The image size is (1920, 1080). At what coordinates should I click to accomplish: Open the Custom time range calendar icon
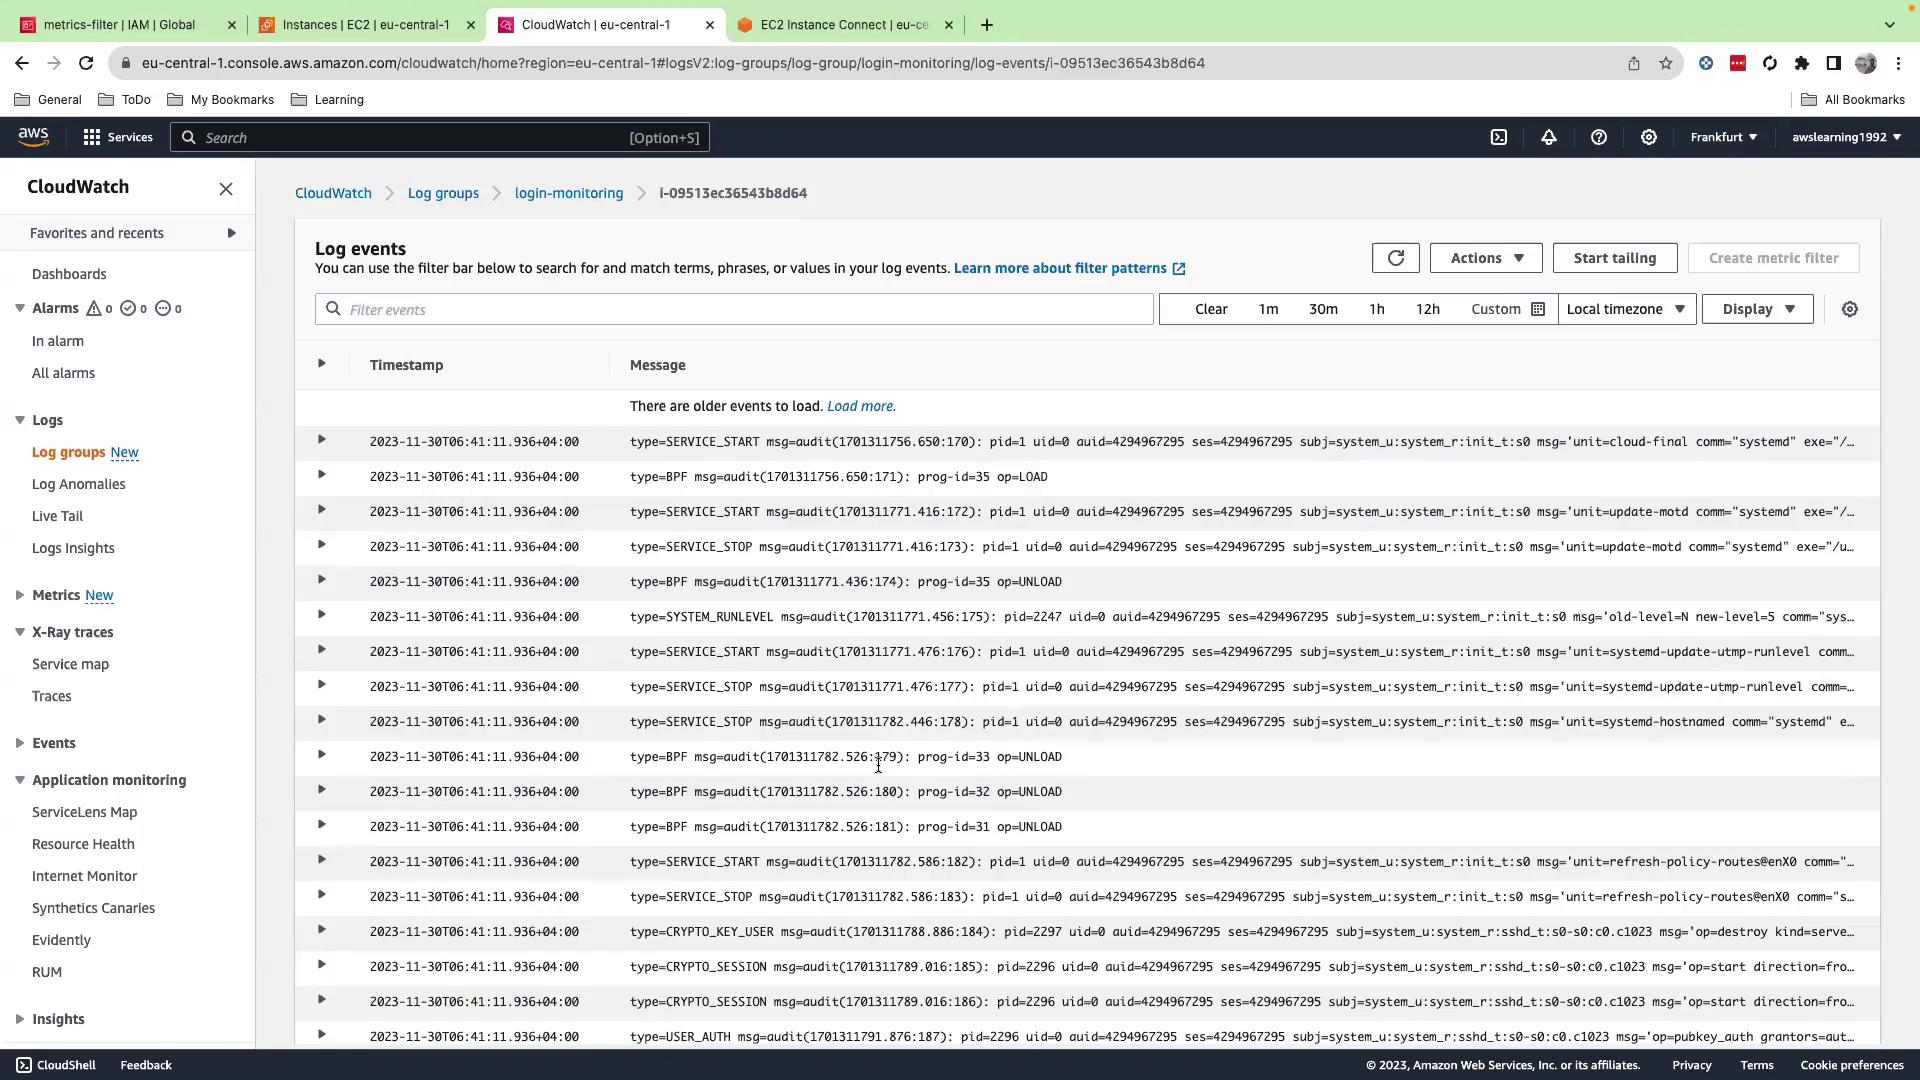[x=1538, y=310]
